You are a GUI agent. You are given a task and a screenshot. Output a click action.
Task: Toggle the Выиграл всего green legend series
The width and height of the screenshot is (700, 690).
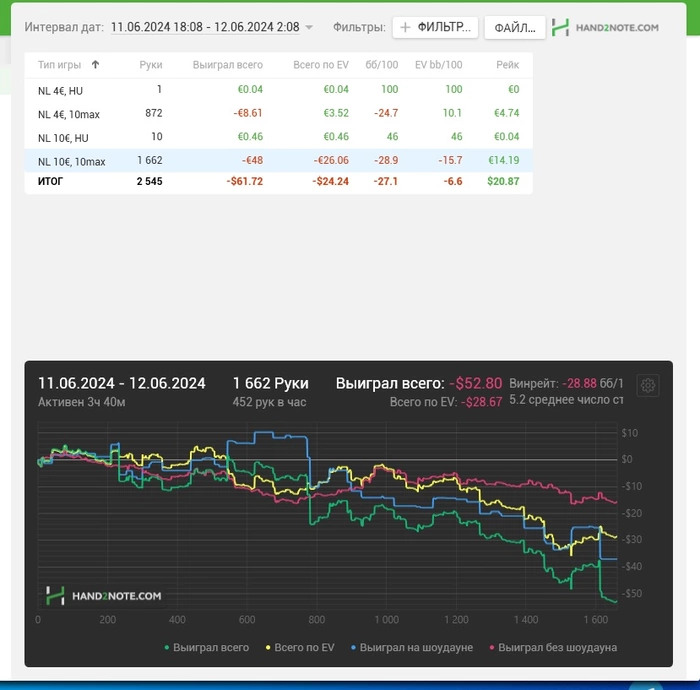click(207, 648)
